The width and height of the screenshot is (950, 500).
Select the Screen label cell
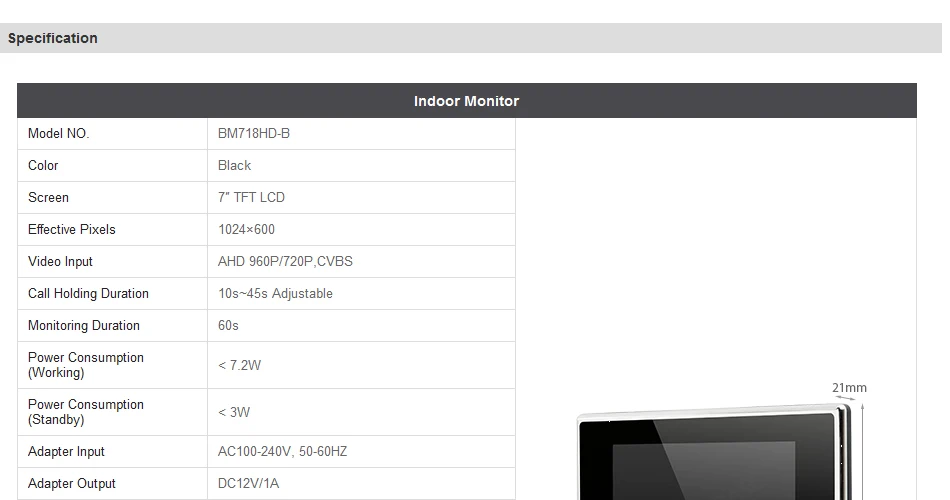pyautogui.click(x=113, y=198)
